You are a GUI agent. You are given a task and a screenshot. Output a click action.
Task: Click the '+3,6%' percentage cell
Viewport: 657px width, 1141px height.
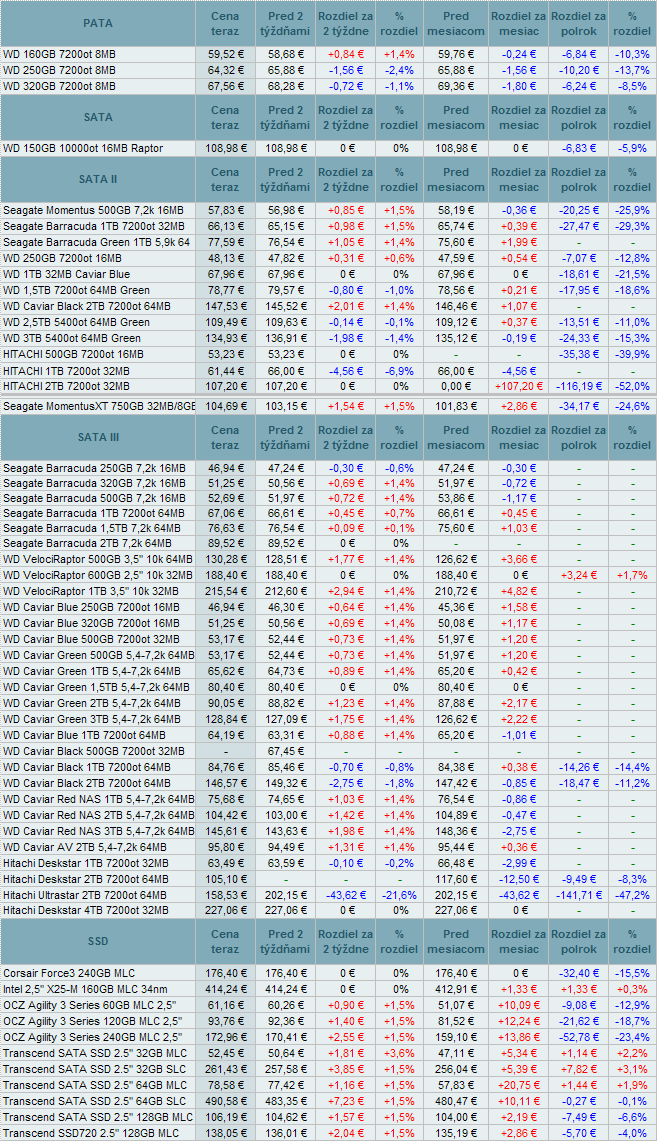point(399,1053)
